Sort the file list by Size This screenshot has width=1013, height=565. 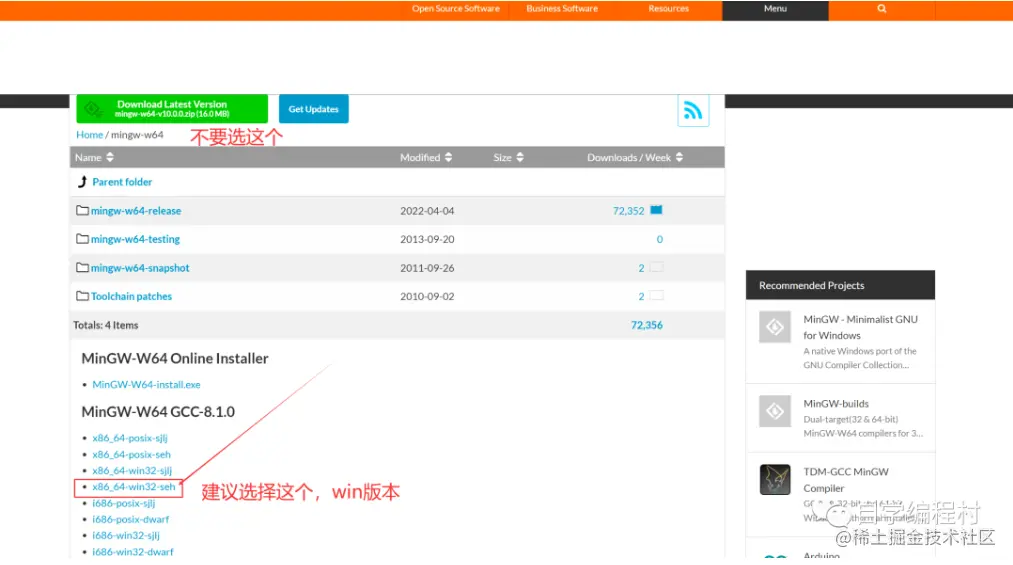coord(508,157)
